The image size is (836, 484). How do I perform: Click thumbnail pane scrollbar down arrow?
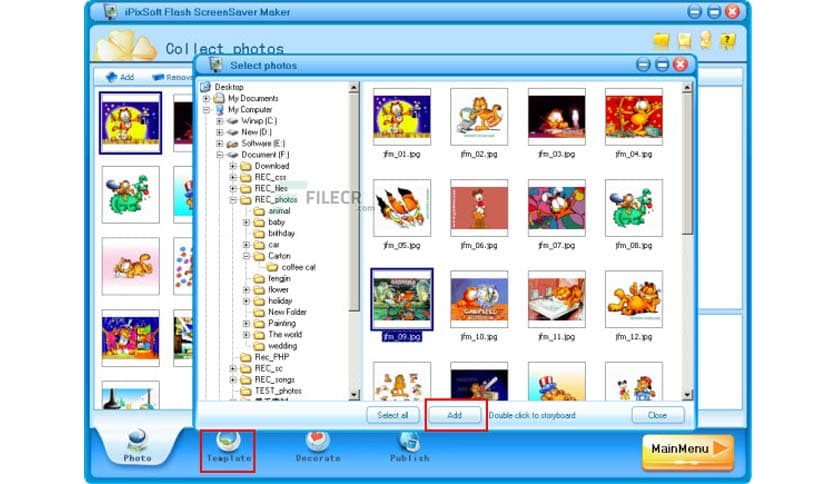[687, 395]
